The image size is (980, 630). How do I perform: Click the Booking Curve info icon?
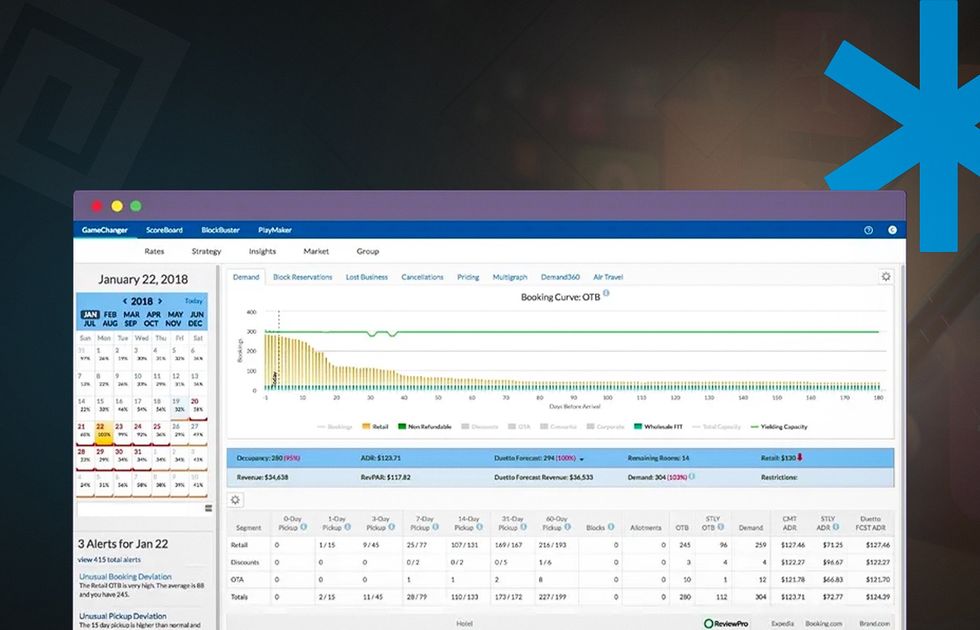[606, 293]
